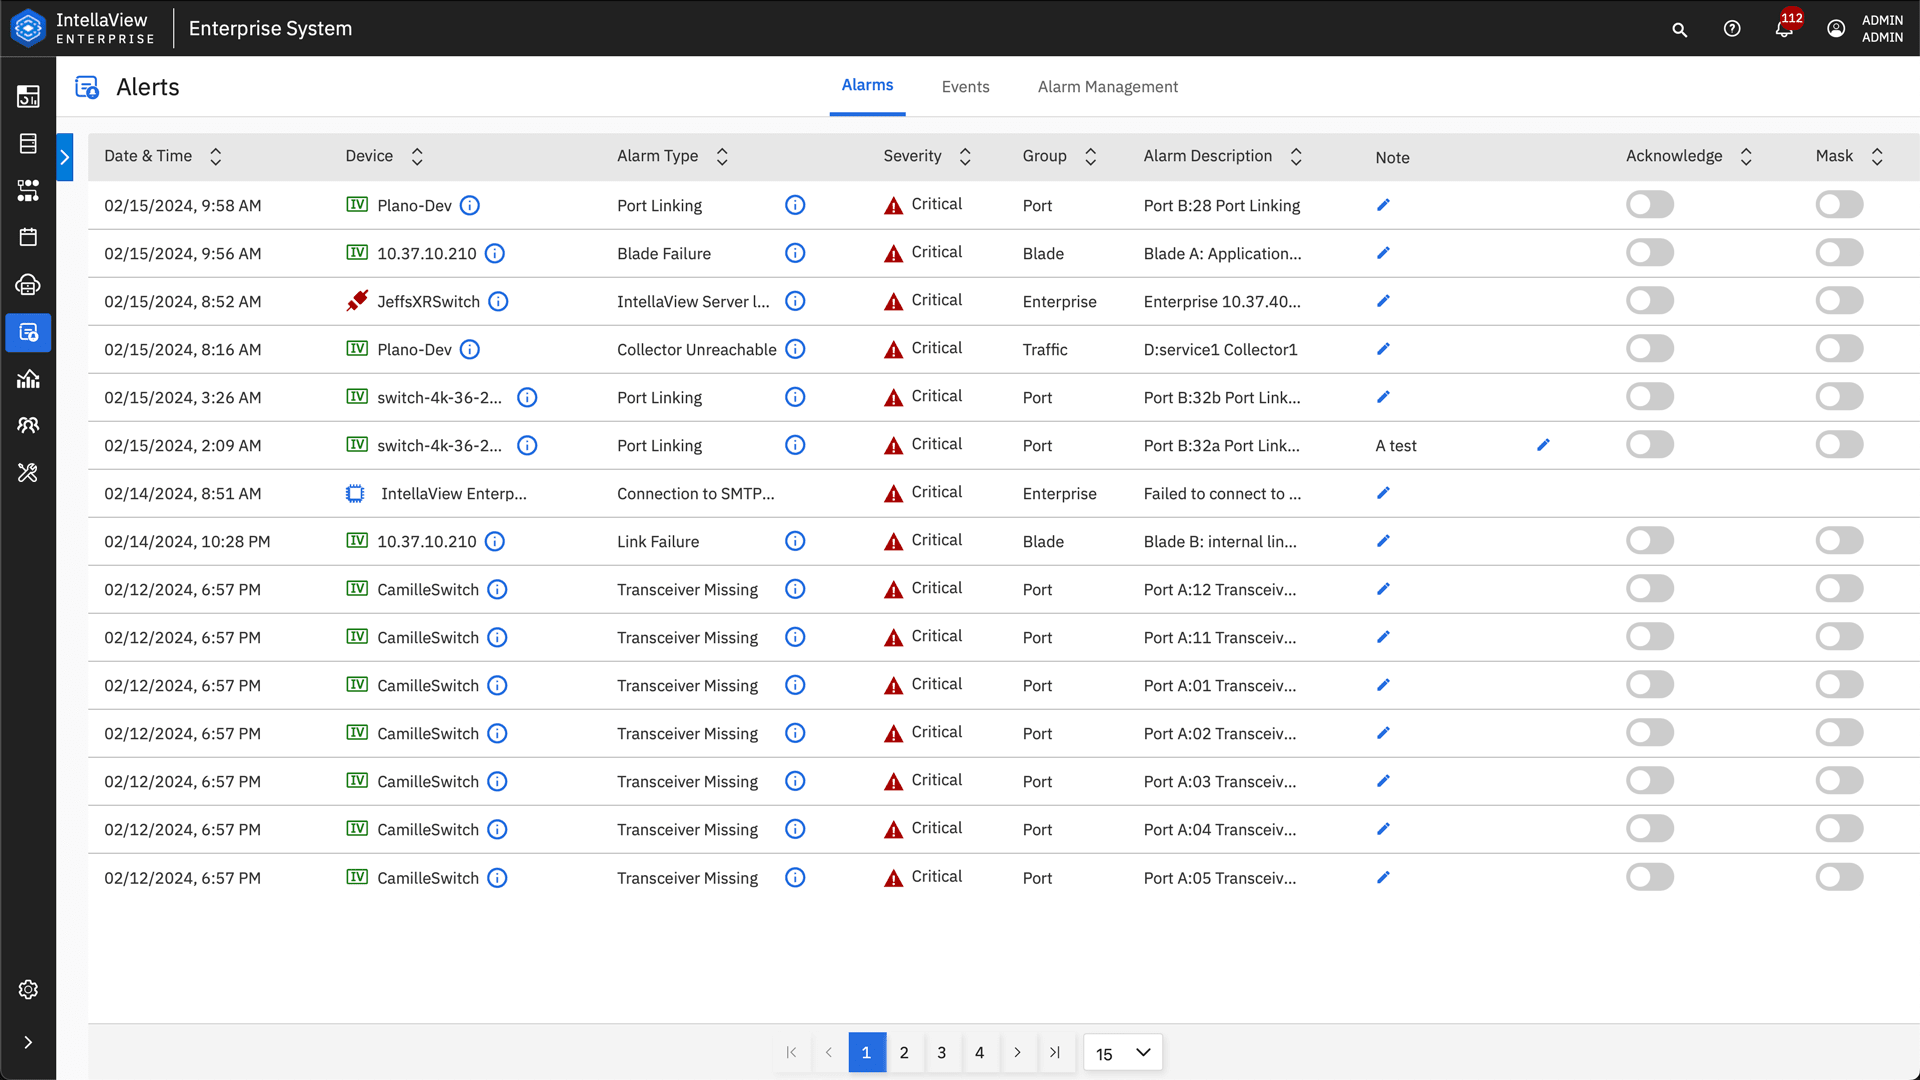Click info icon beside JeffsXRSwitch device
This screenshot has width=1920, height=1080.
click(498, 301)
